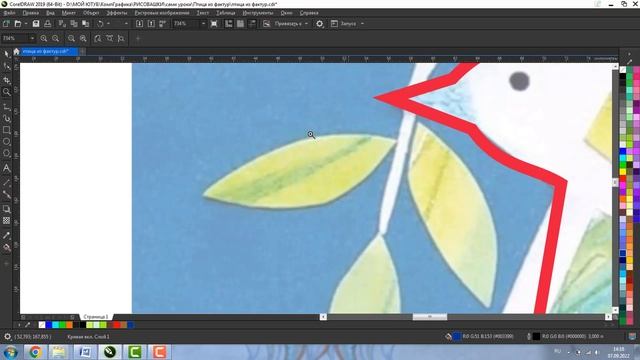Image resolution: width=640 pixels, height=360 pixels.
Task: Copy selection using the toolbar icon
Action: click(74, 24)
